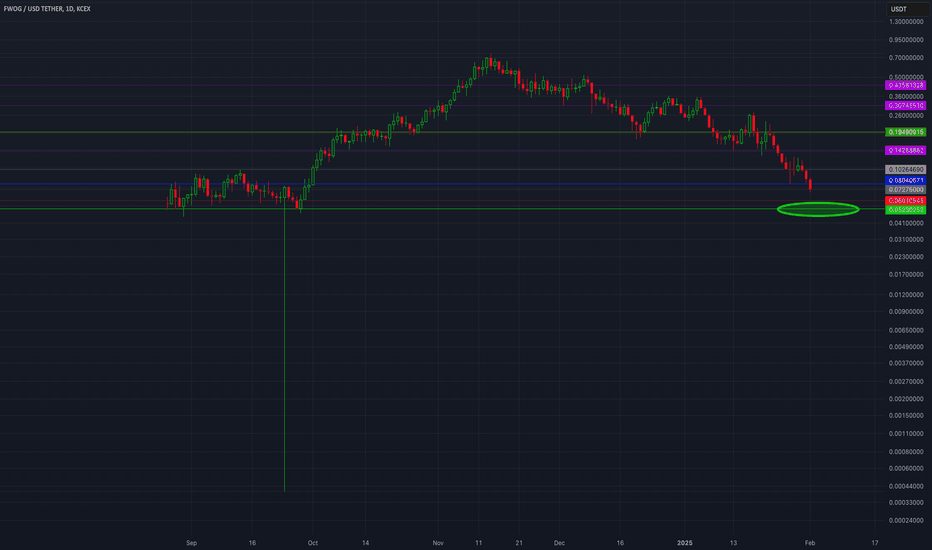932x550 pixels.
Task: Click the 17 date label on time axis
Action: pyautogui.click(x=875, y=543)
